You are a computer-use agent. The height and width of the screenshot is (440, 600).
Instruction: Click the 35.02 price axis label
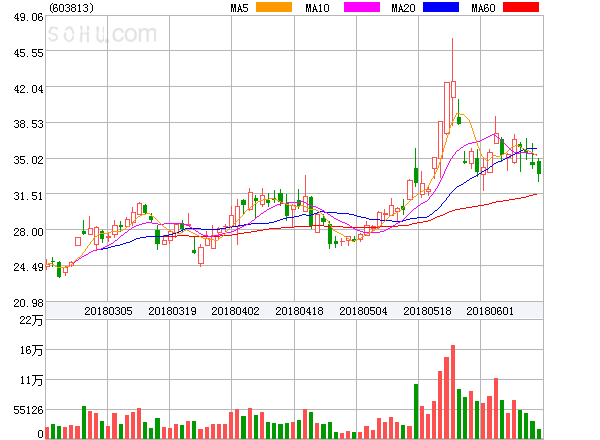click(28, 160)
